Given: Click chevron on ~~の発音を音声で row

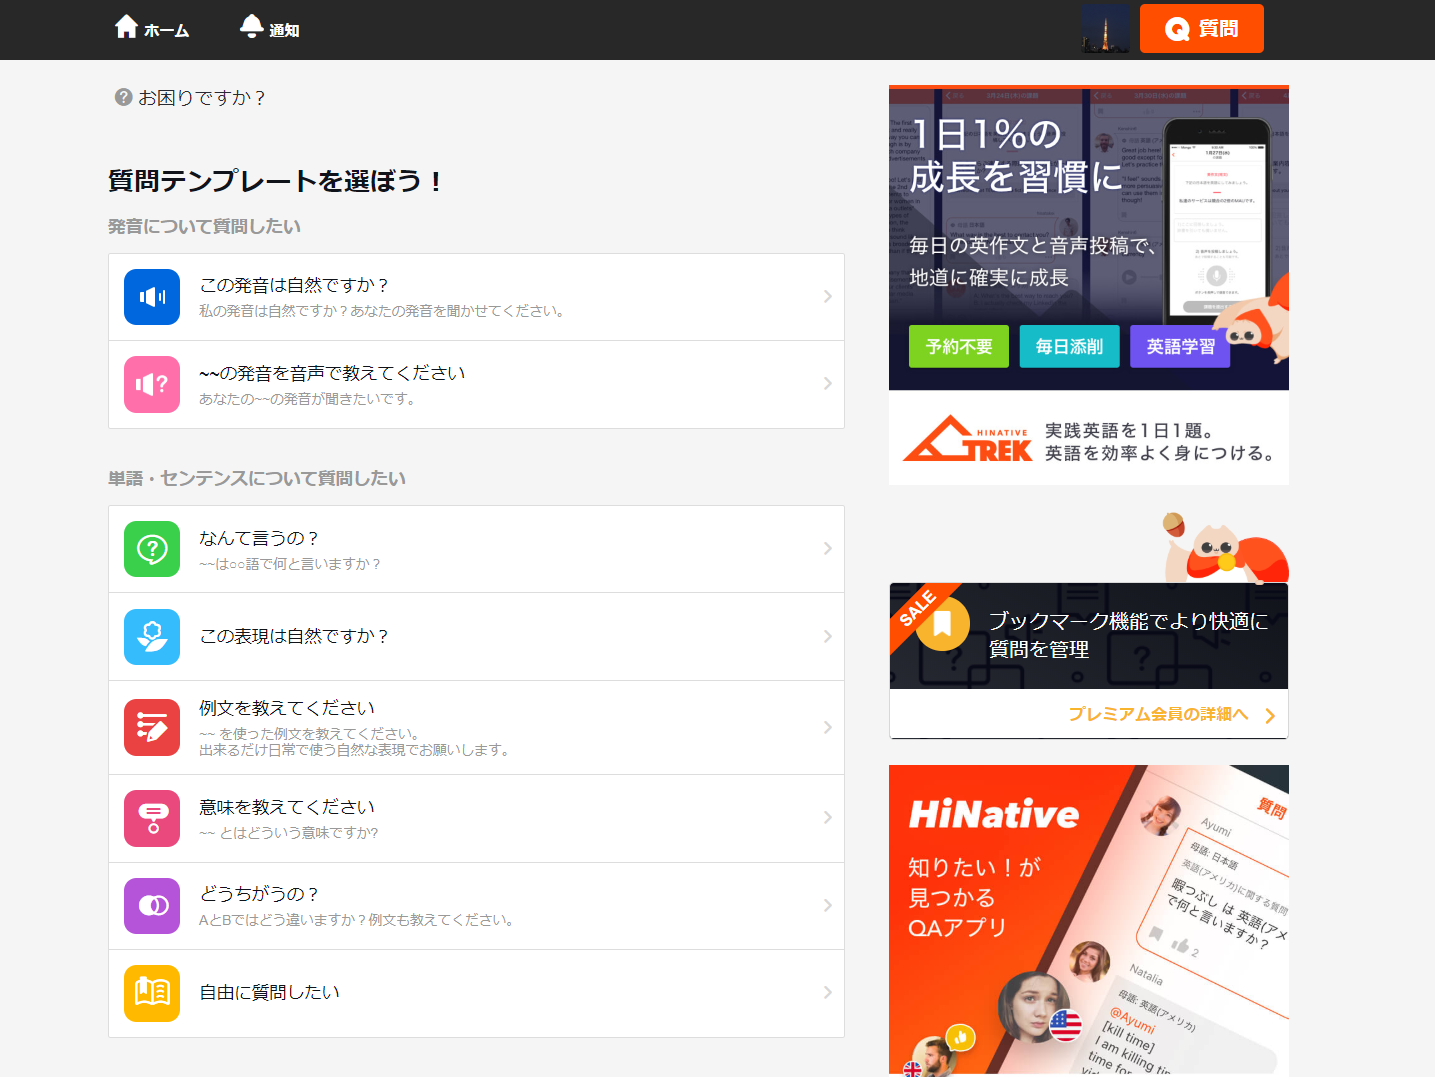Looking at the screenshot, I should [x=827, y=383].
